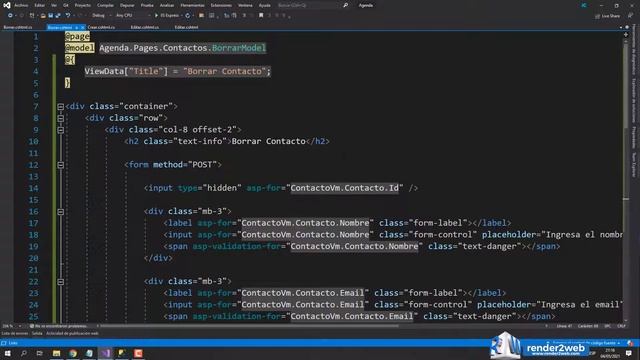640x360 pixels.
Task: Click the user account badge
Action: (x=584, y=5)
